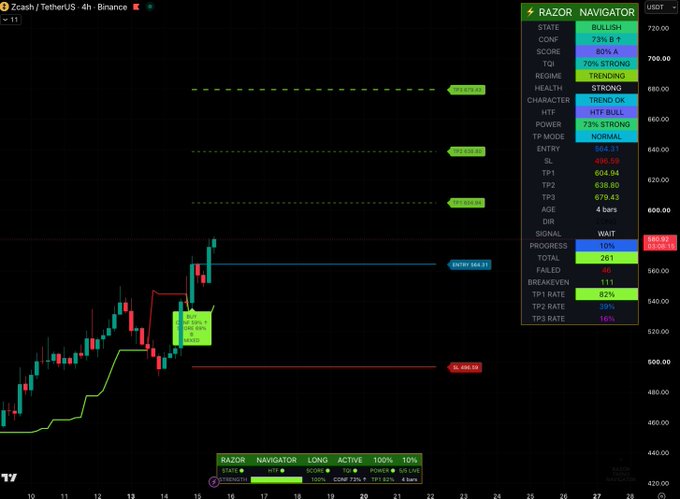Click 'TP1 82%' in the bottom panel
The image size is (680, 499).
point(382,479)
